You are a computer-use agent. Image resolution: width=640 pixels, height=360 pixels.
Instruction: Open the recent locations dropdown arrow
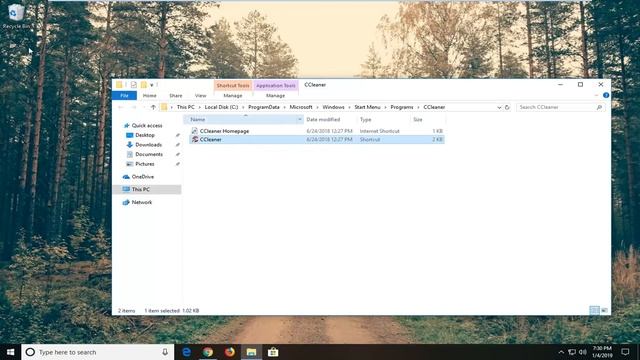pyautogui.click(x=144, y=107)
